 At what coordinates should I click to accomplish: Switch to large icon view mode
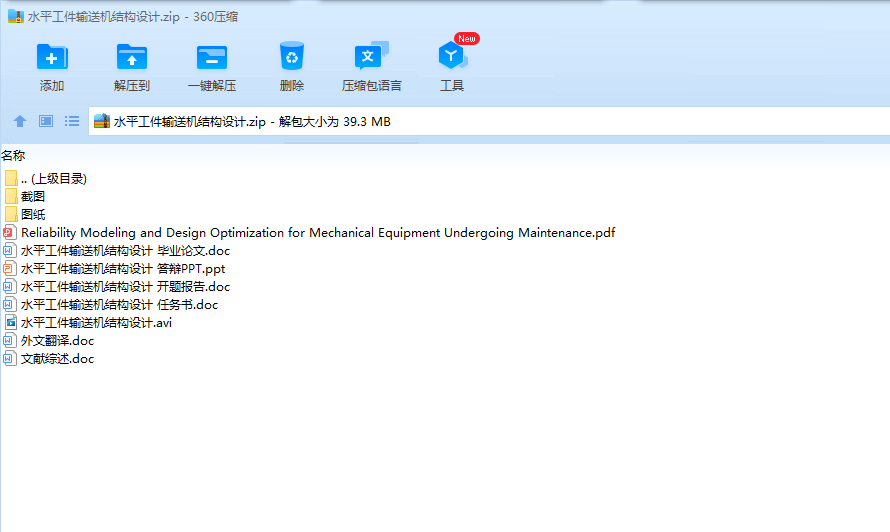46,121
